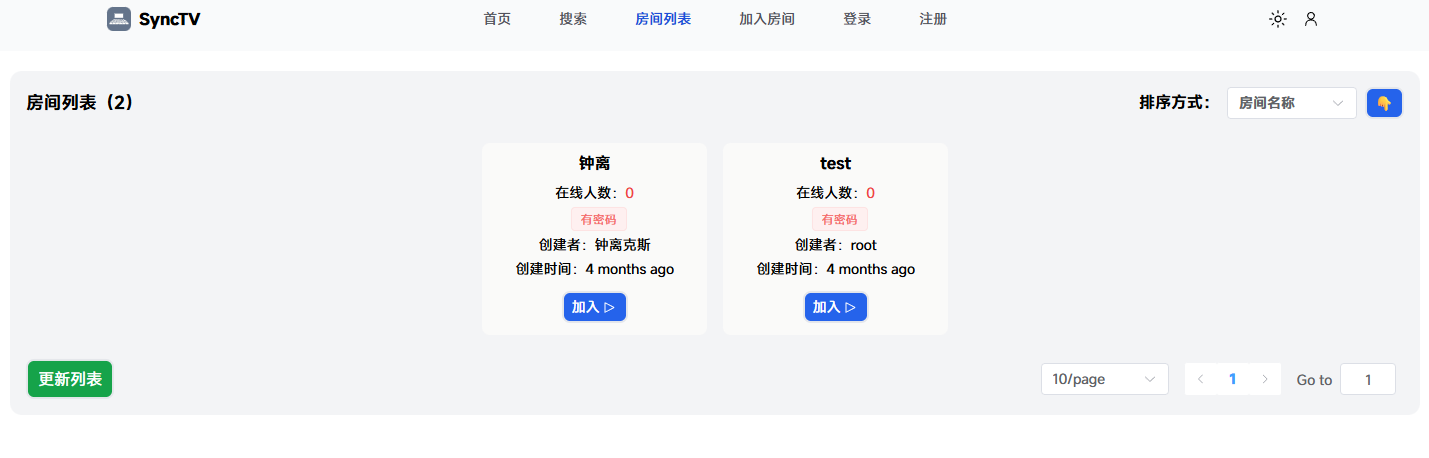Select the 房间列表 nav item
This screenshot has height=458, width=1429.
(x=663, y=19)
